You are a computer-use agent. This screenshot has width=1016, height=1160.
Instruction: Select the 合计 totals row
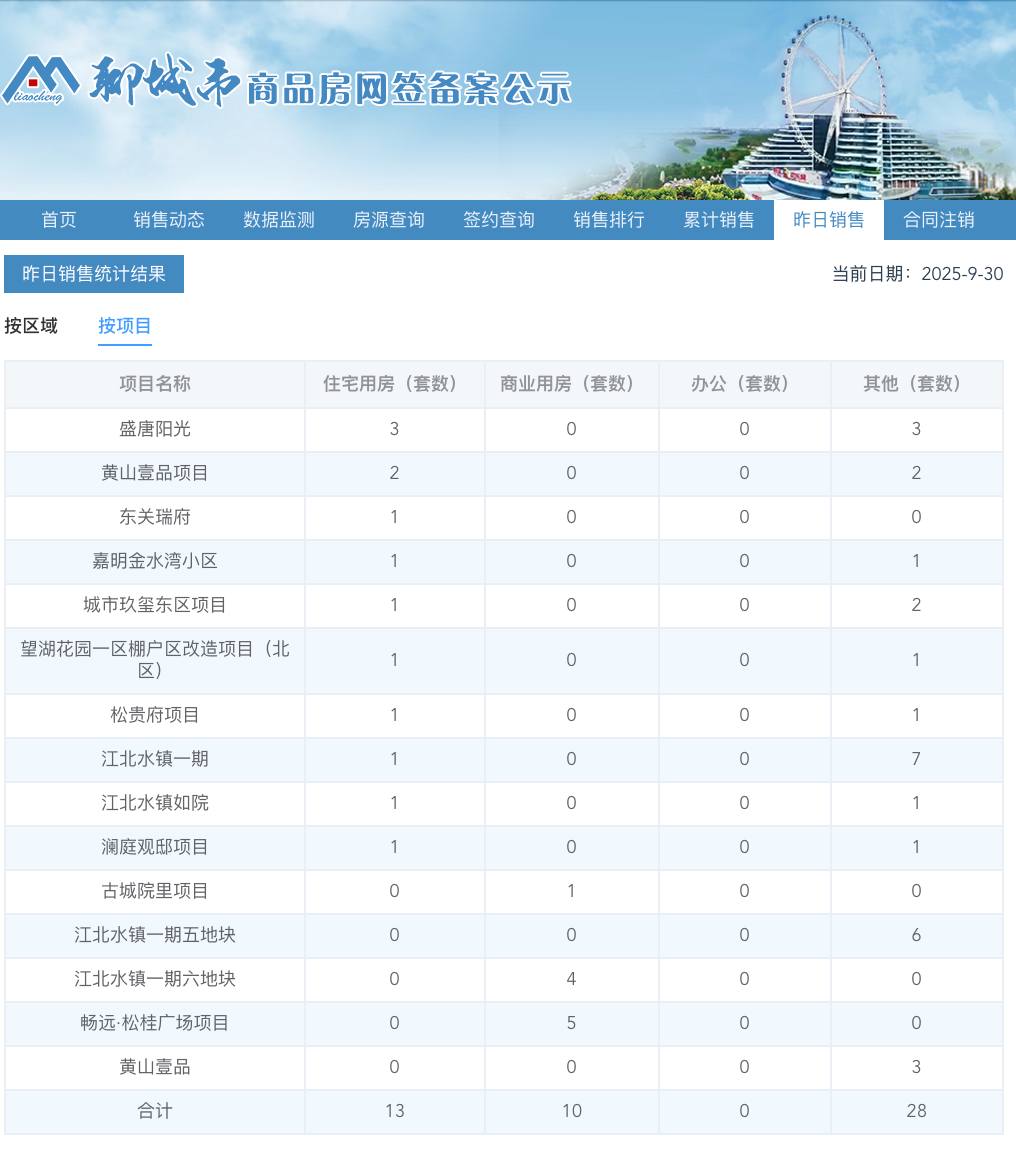click(154, 1111)
